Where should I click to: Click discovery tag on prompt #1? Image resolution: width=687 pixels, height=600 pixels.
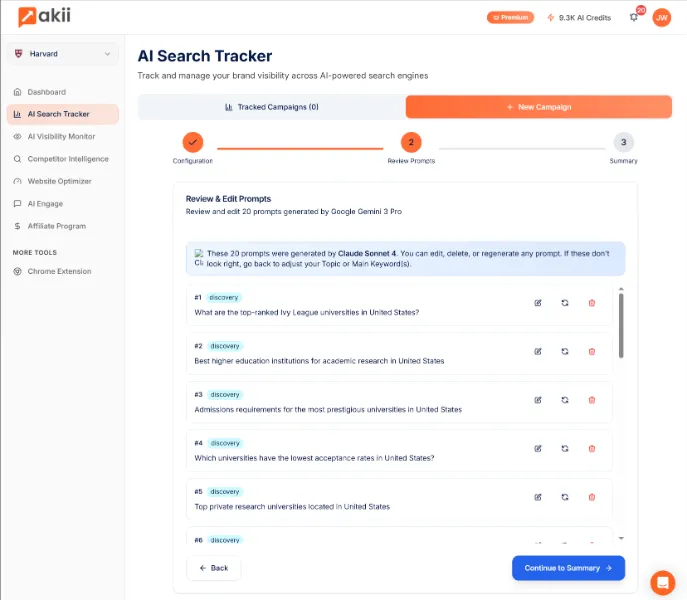point(223,298)
